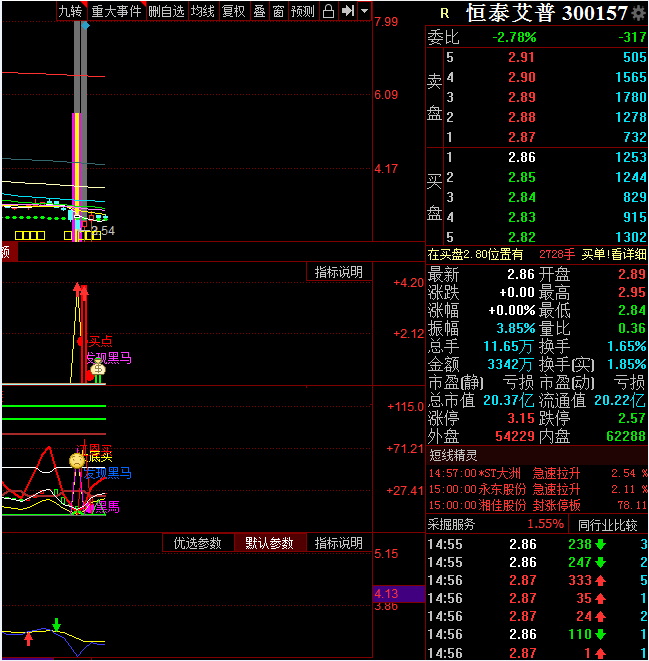Switch to the 优选参数 tab

click(x=198, y=543)
